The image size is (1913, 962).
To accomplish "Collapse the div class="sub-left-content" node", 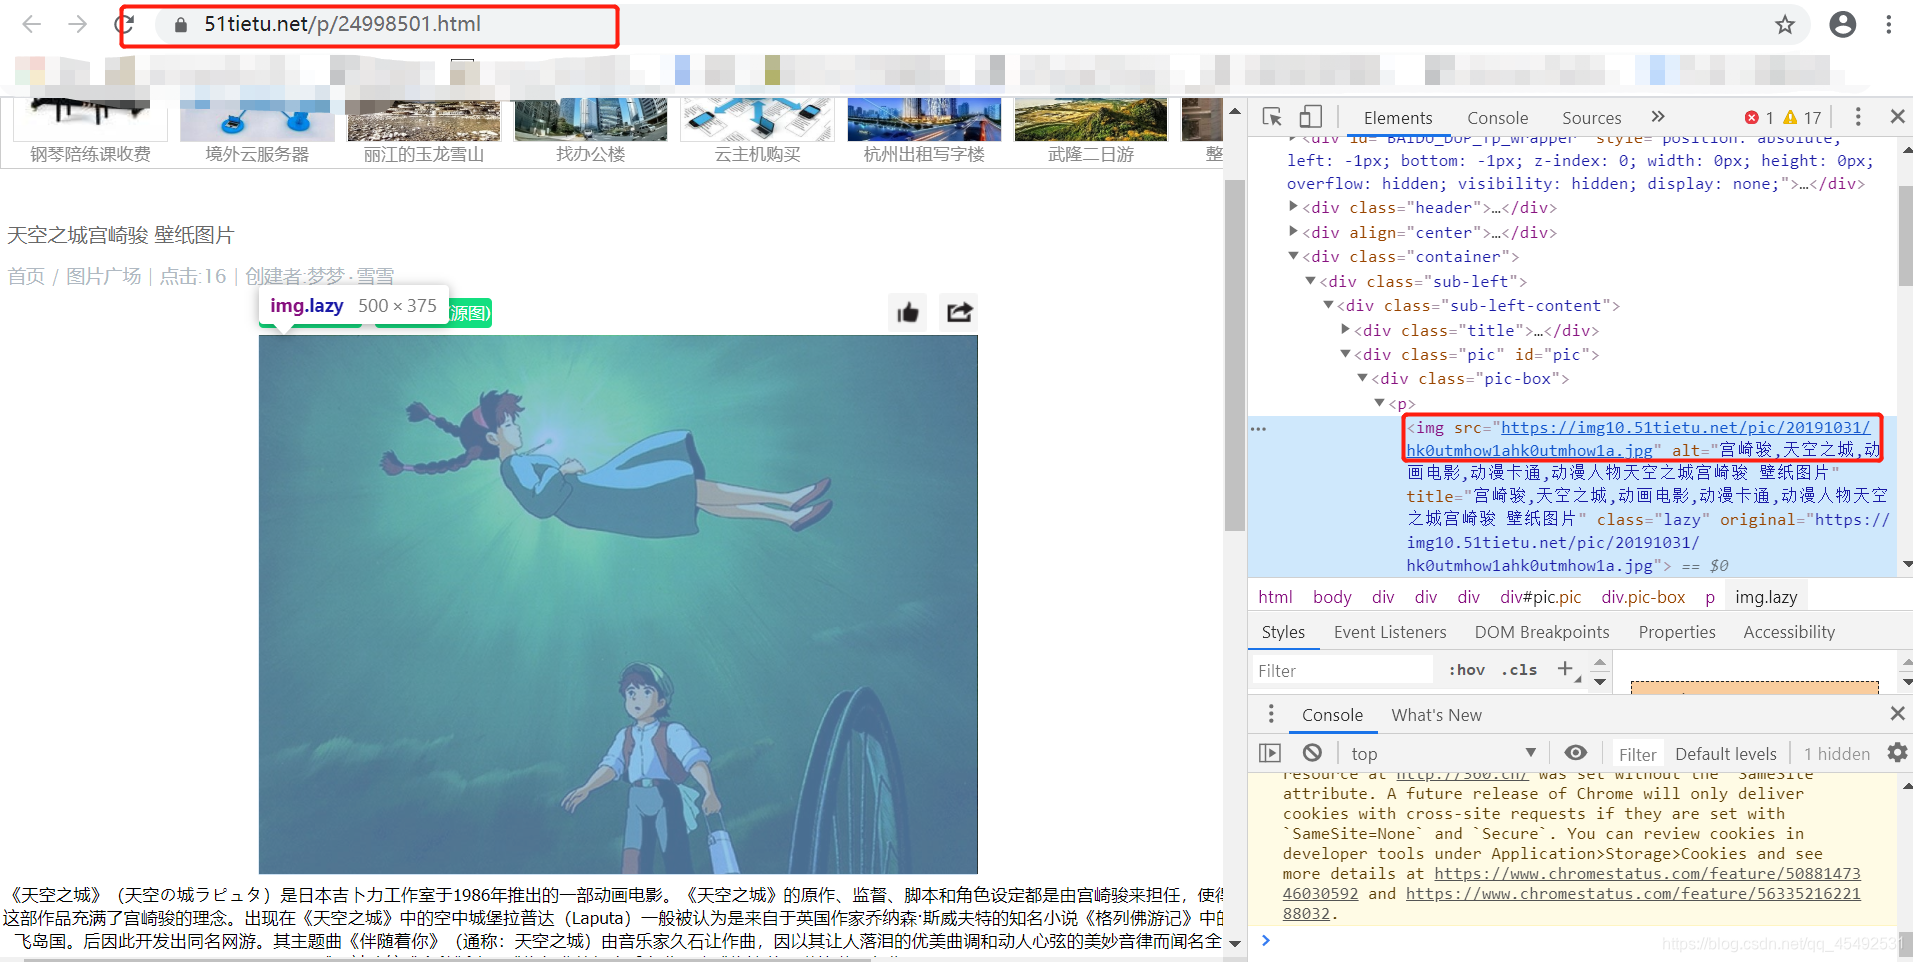I will 1328,305.
